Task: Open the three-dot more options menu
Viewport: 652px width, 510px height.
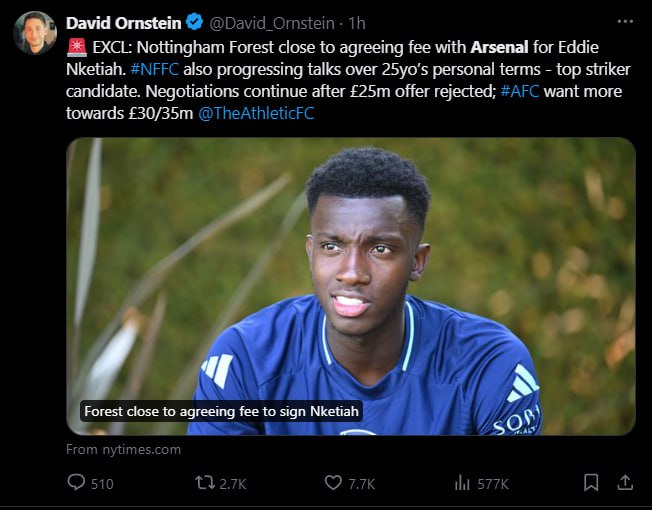Action: coord(625,22)
